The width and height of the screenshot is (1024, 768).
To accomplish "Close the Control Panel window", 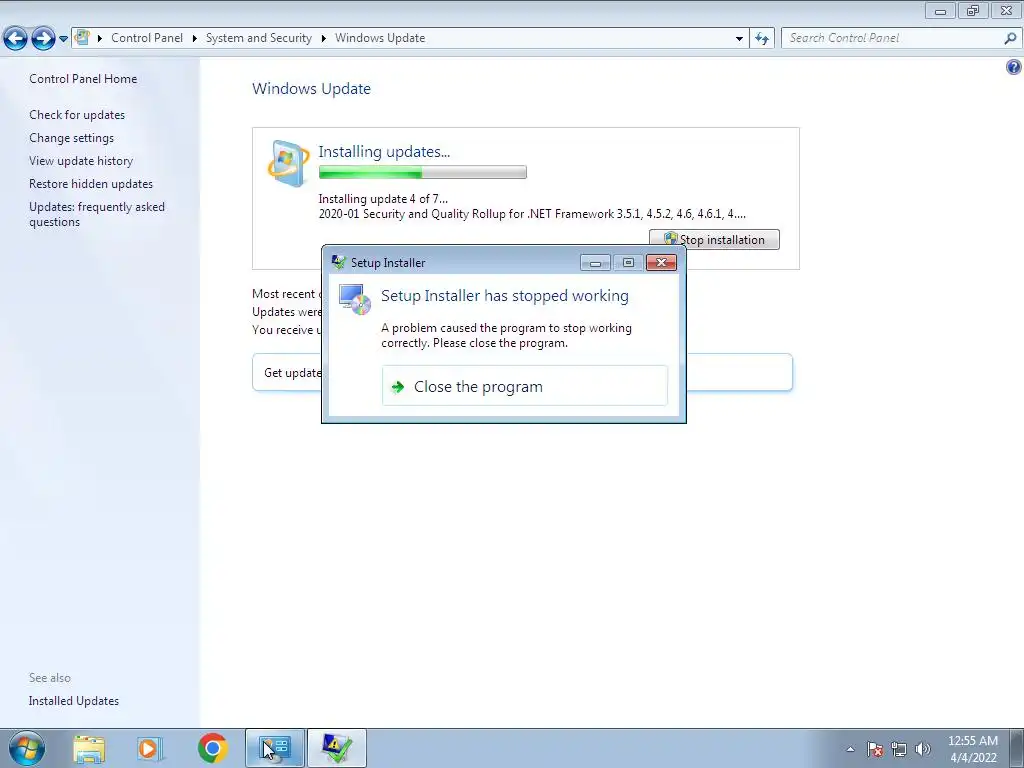I will [1006, 10].
